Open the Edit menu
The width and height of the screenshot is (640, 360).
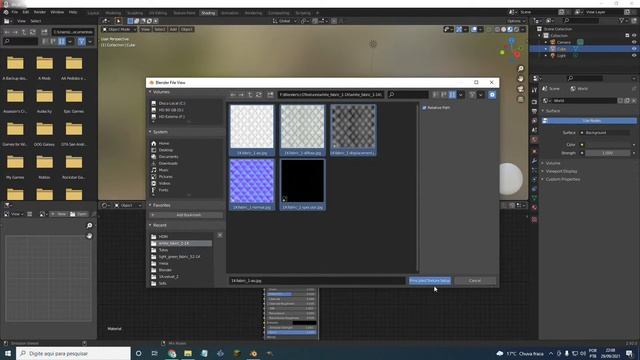[26, 12]
